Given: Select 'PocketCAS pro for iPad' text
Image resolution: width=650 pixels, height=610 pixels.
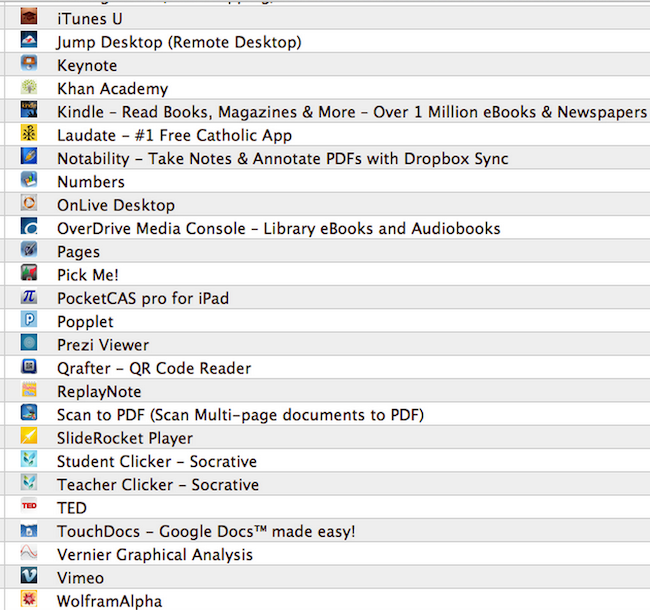Looking at the screenshot, I should (x=143, y=298).
